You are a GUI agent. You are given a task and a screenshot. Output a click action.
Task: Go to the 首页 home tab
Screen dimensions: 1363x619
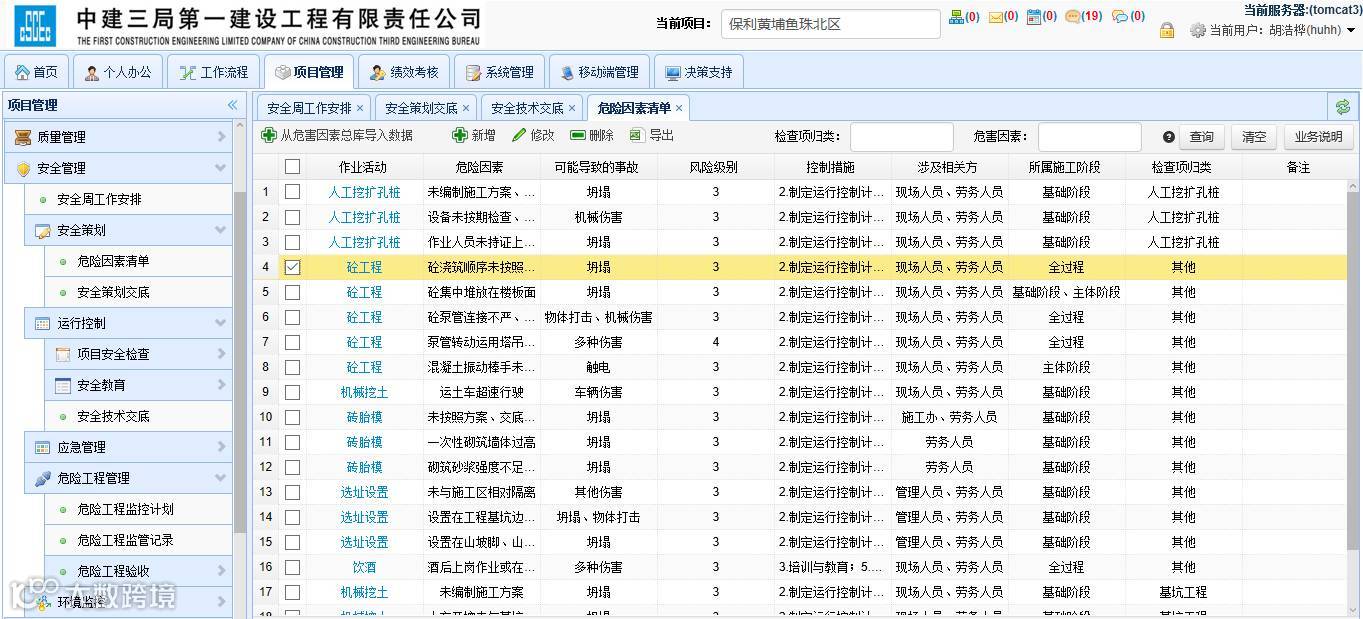(x=36, y=72)
